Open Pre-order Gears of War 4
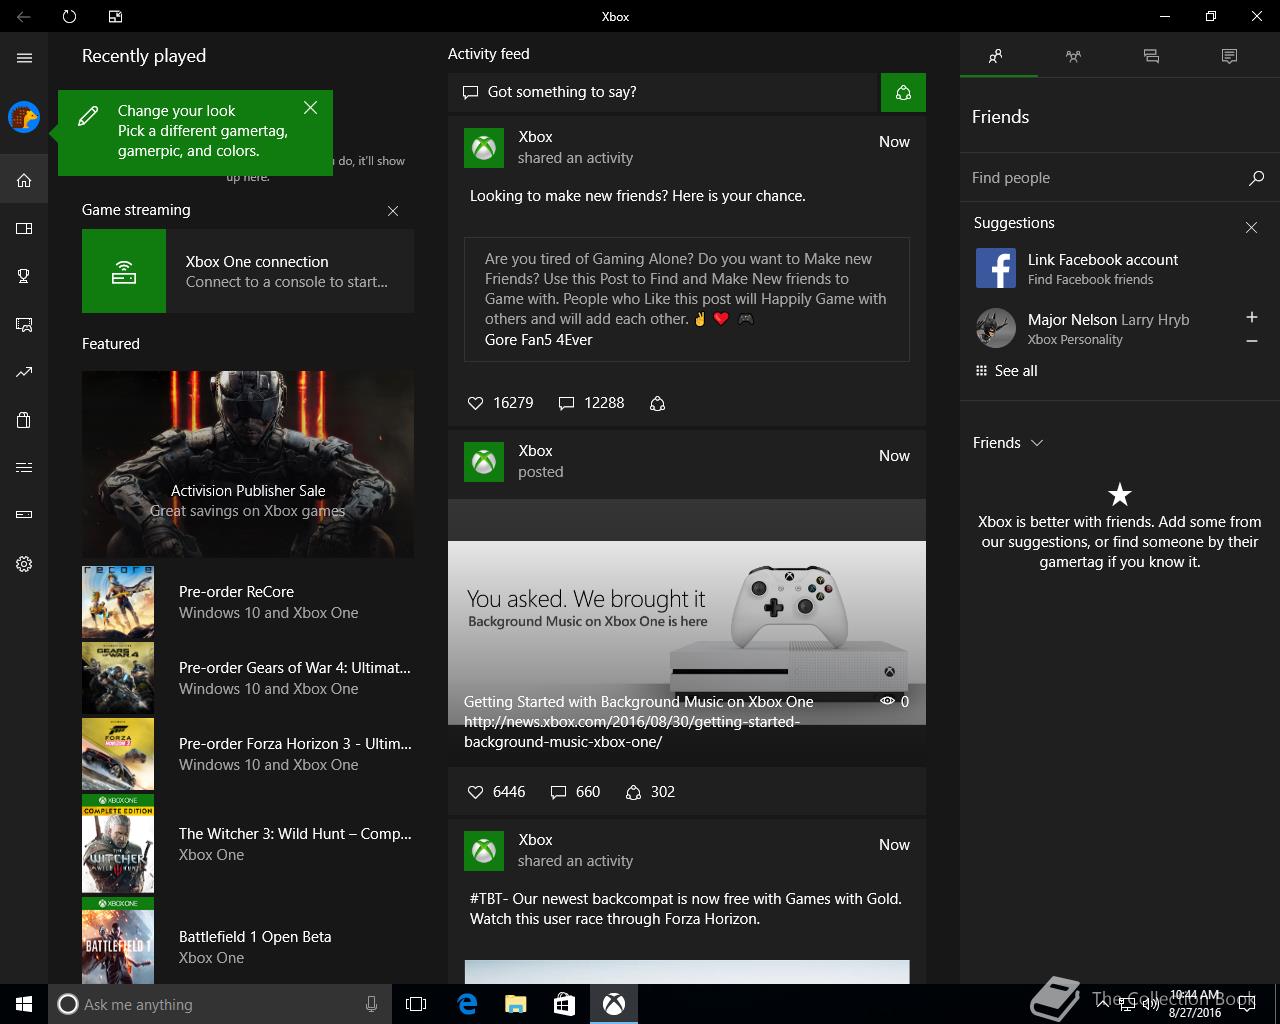Image resolution: width=1280 pixels, height=1024 pixels. pyautogui.click(x=248, y=678)
